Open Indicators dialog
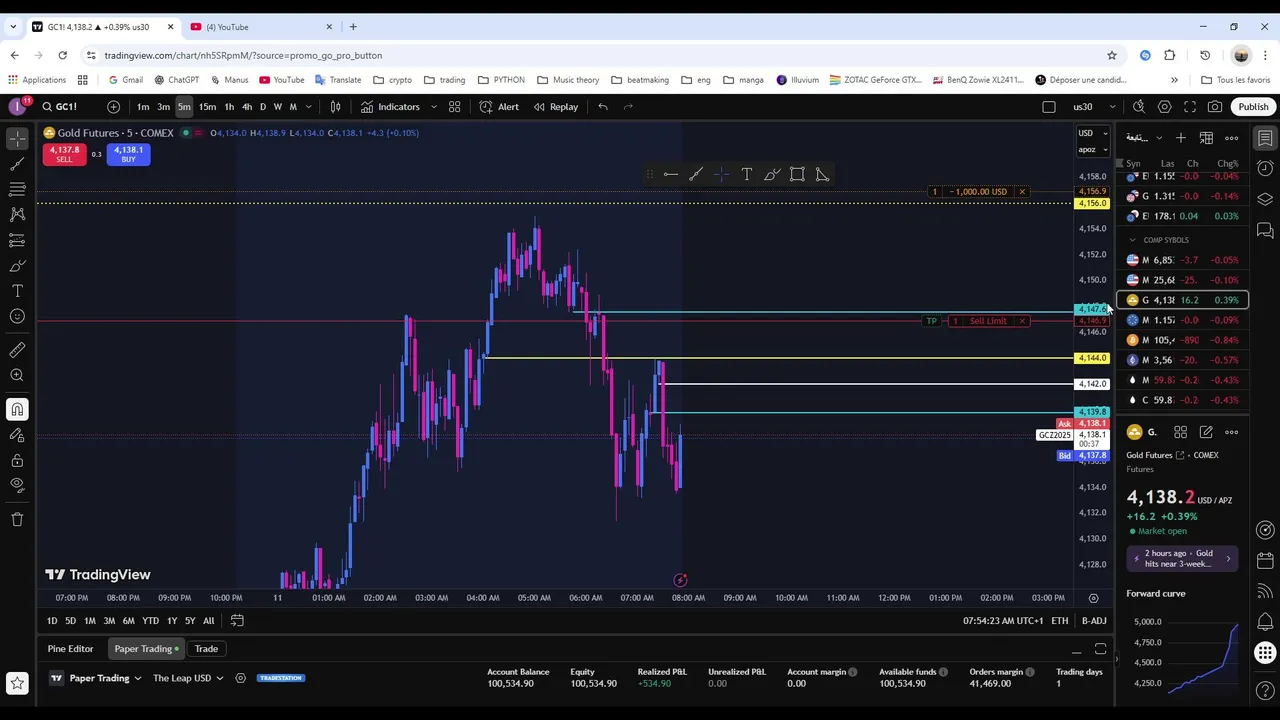This screenshot has height=720, width=1280. (390, 107)
